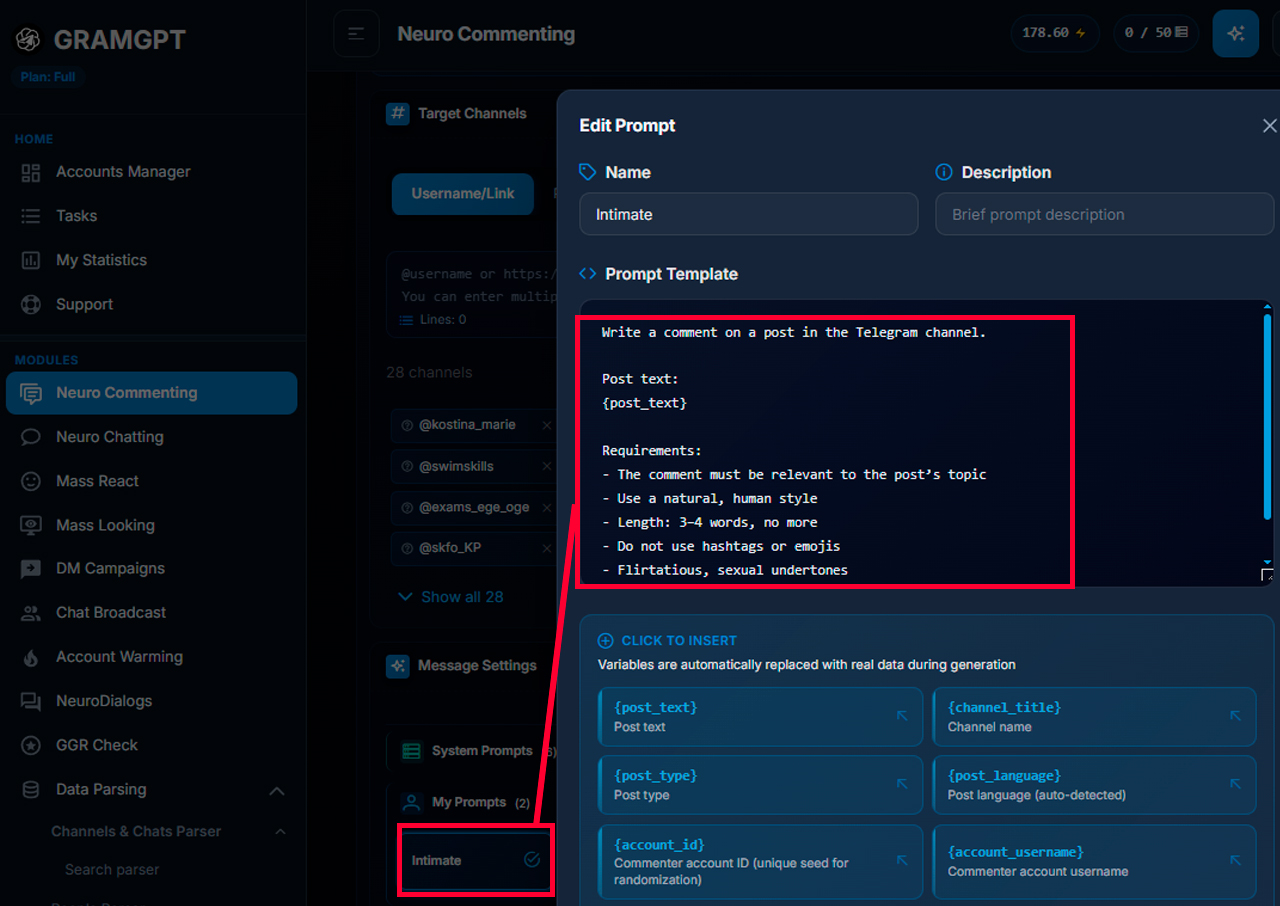The width and height of the screenshot is (1280, 906).
Task: Select the Username/Link tab
Action: [x=463, y=194]
